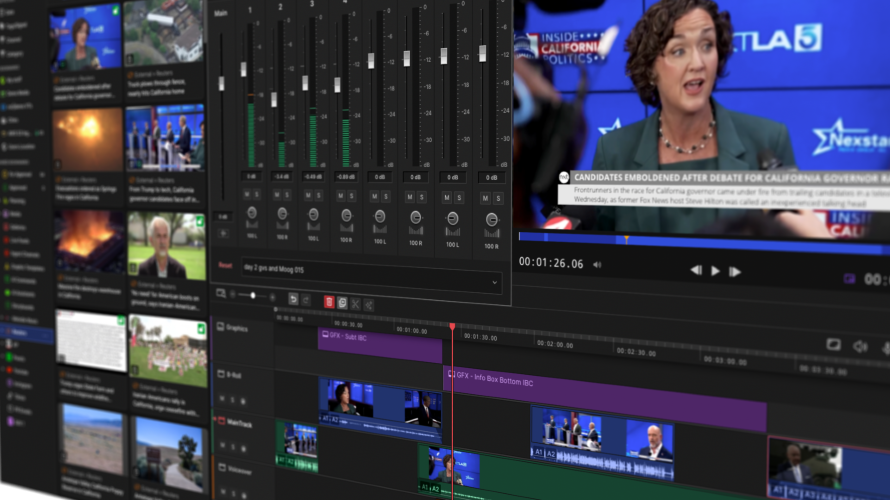Click the copy clip icon beside trash
Screen dimensions: 890x500
click(x=342, y=303)
